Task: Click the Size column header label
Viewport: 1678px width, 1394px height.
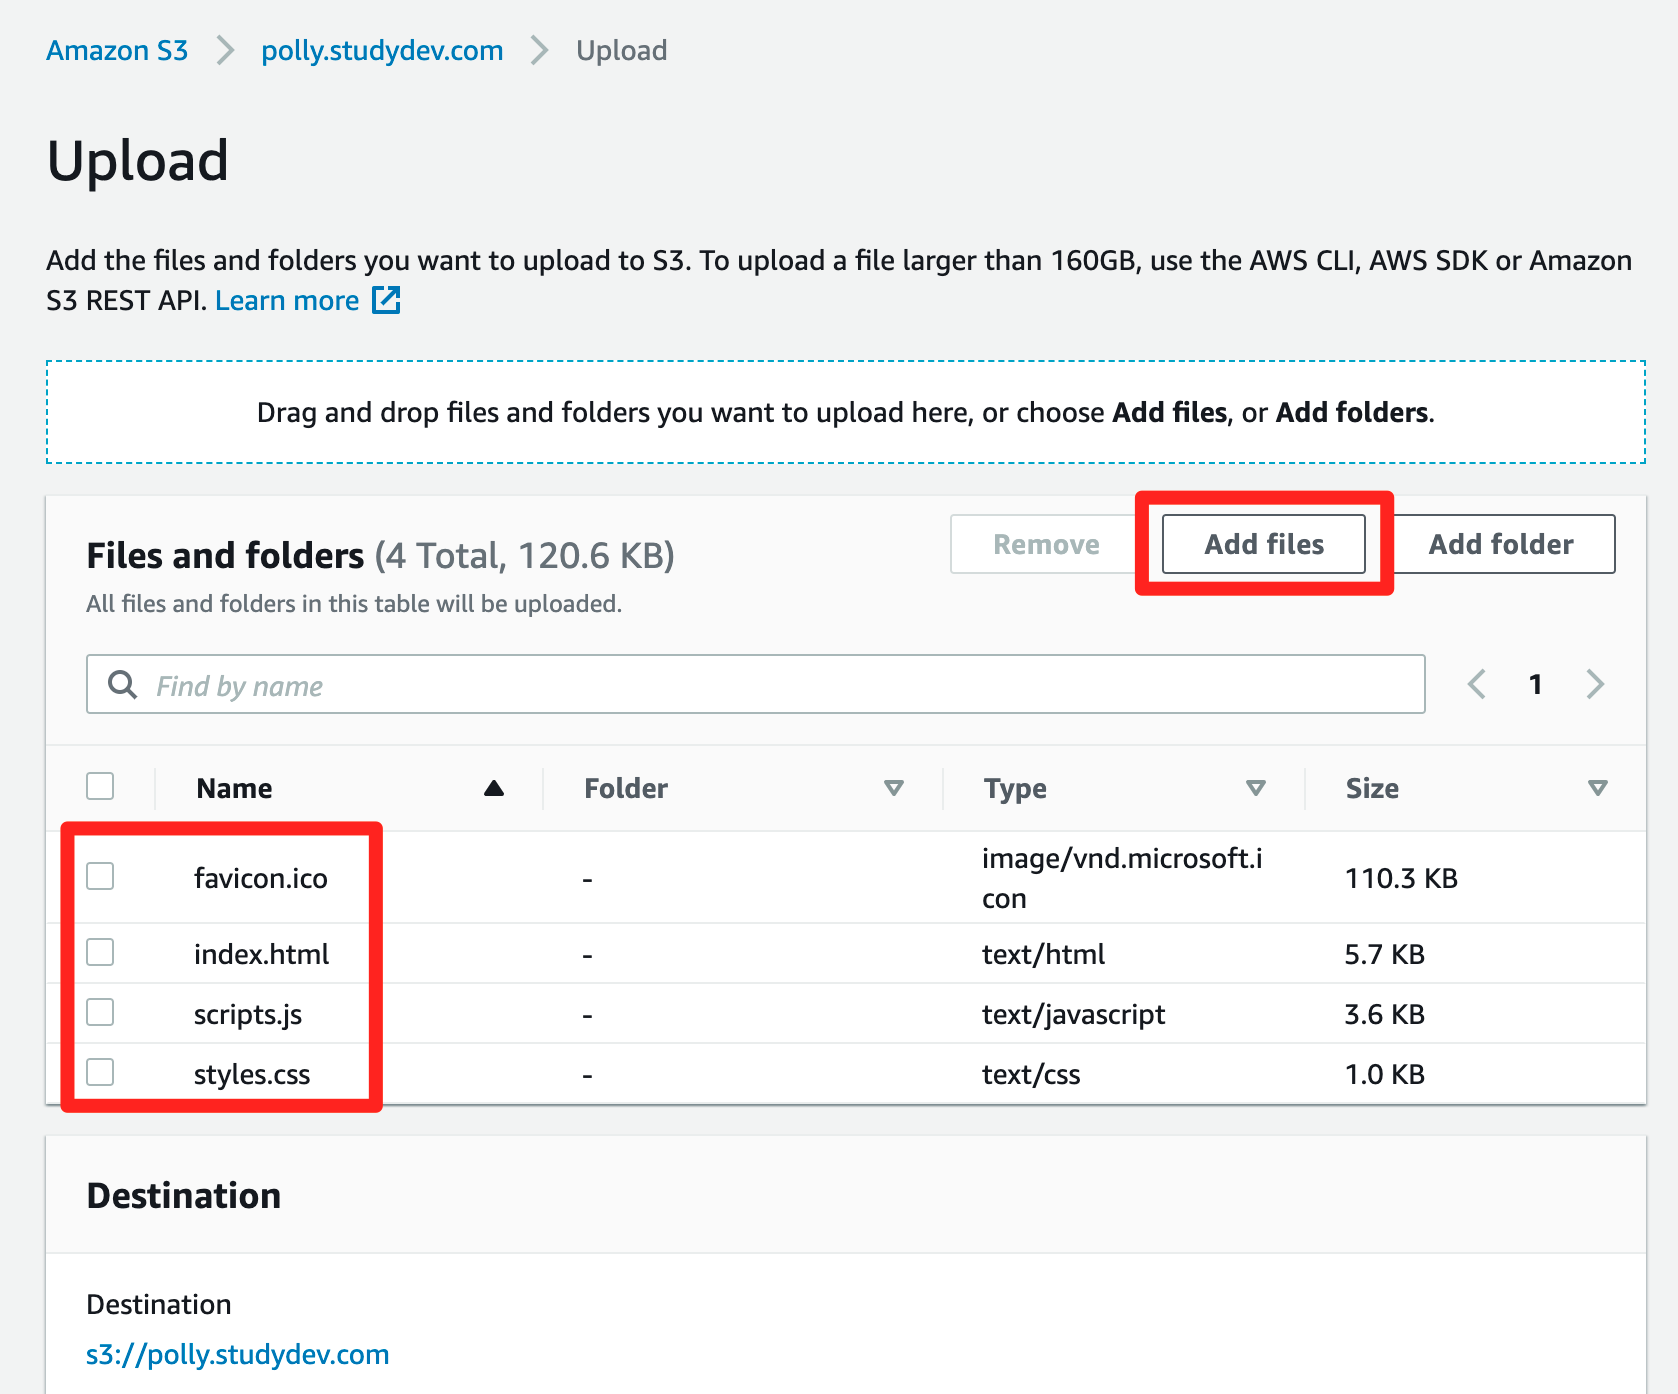Action: (x=1372, y=788)
